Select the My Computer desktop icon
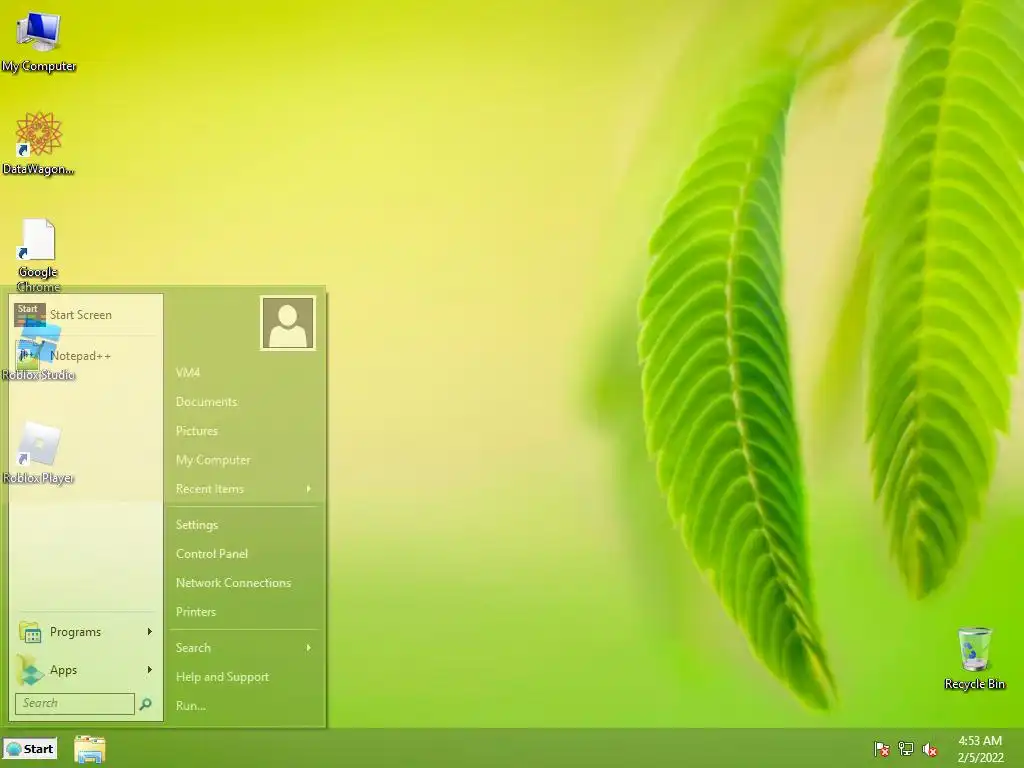Screen dimensions: 1024x768 pos(39,41)
